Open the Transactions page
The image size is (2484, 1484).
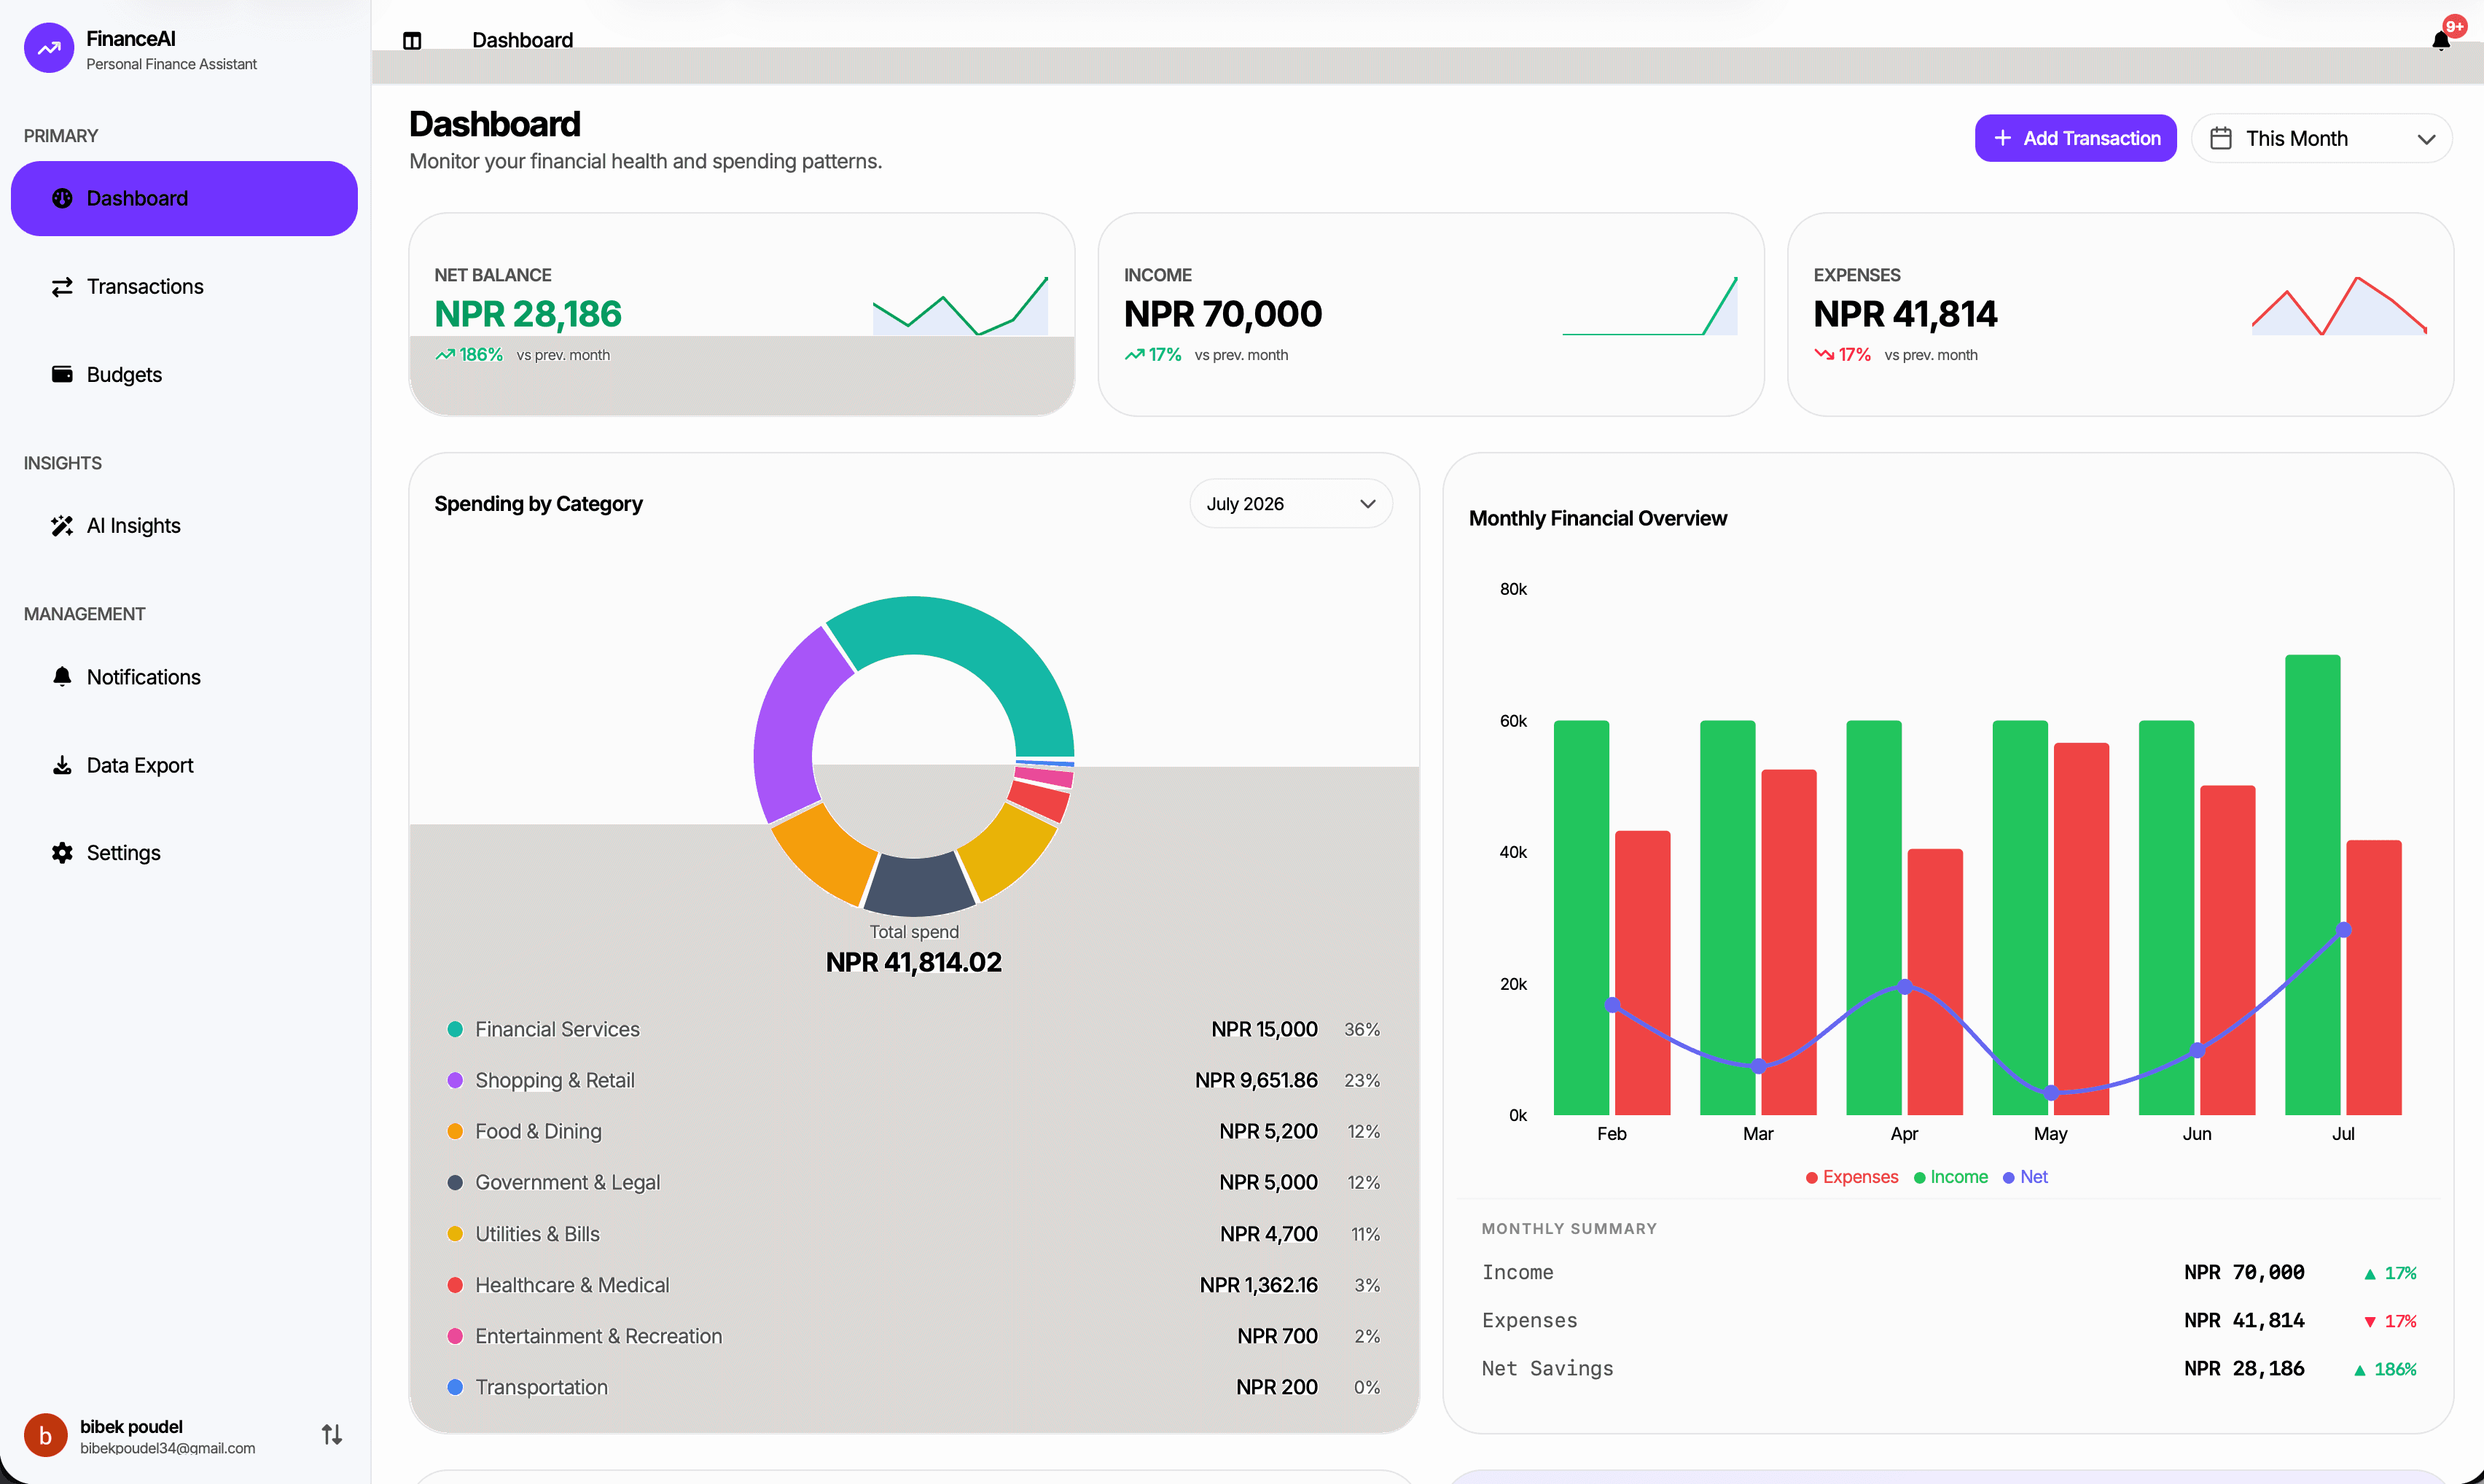pyautogui.click(x=184, y=287)
